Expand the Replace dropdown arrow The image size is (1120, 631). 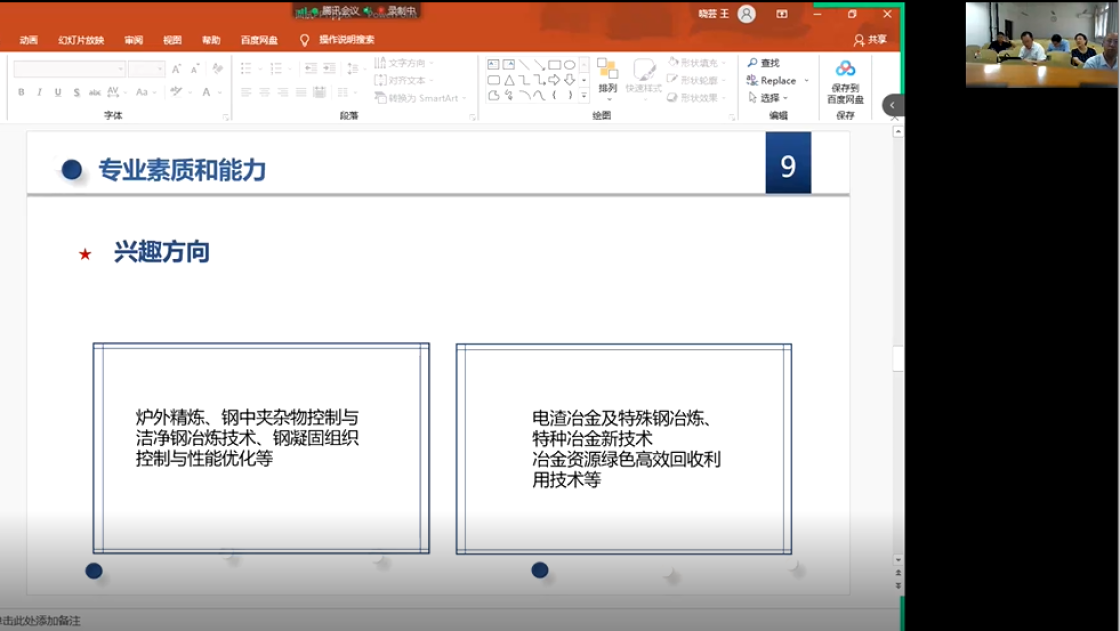coord(806,81)
